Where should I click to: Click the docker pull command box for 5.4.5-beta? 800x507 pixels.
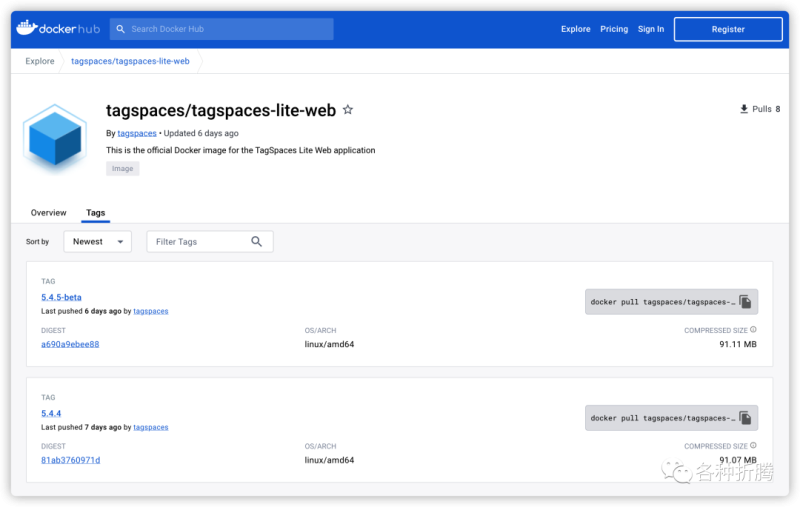pos(671,302)
